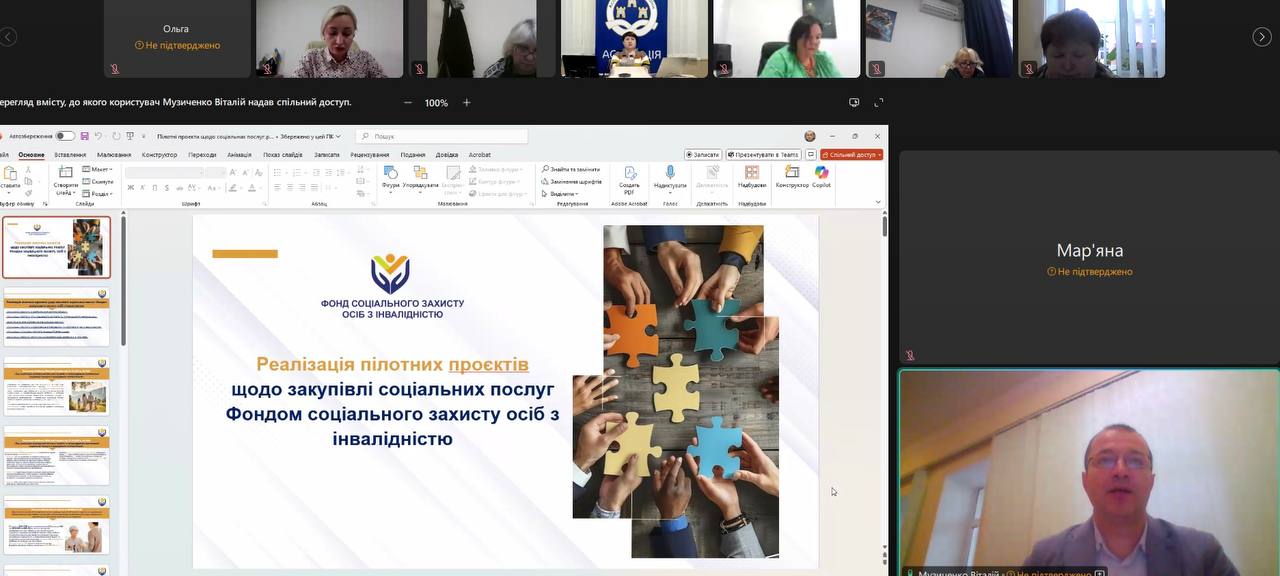This screenshot has height=576, width=1280.
Task: Show next participants with right arrow
Action: click(1262, 37)
